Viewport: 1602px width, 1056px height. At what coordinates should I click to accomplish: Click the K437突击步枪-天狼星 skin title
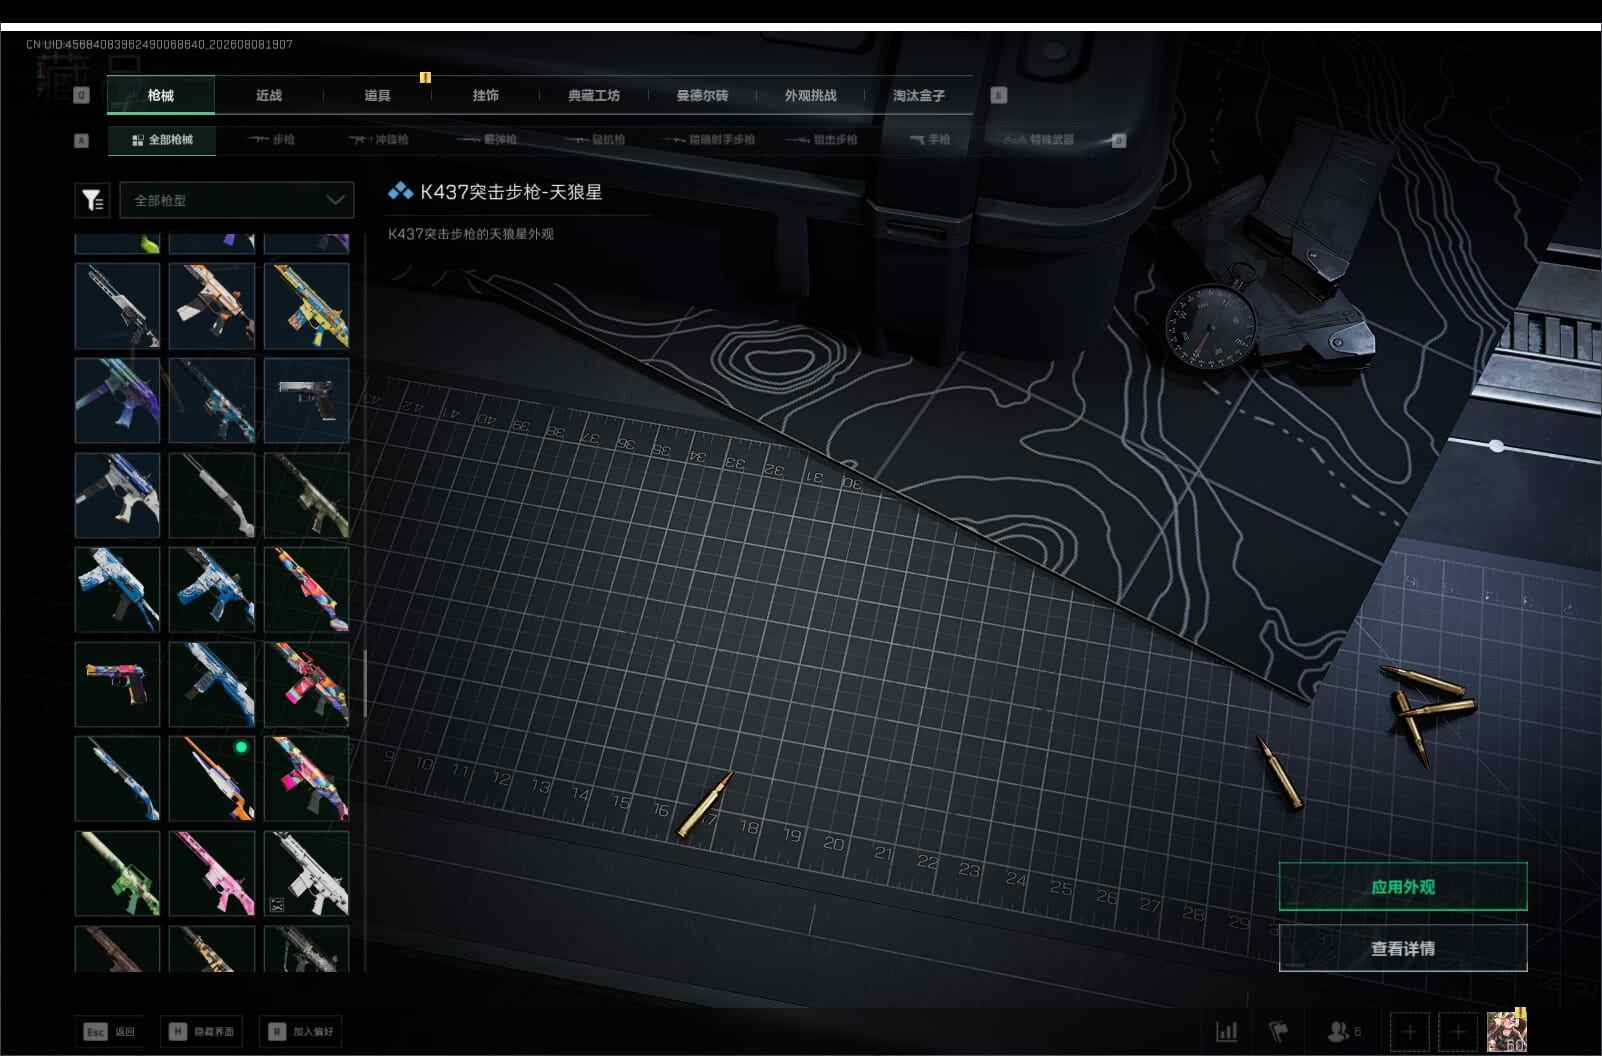pyautogui.click(x=511, y=192)
